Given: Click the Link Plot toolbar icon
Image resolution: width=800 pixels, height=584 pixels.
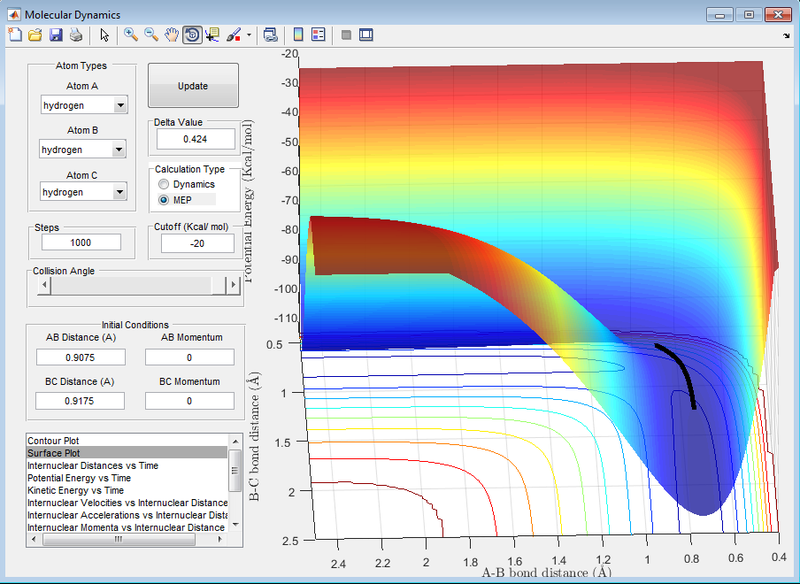Looking at the screenshot, I should point(270,35).
